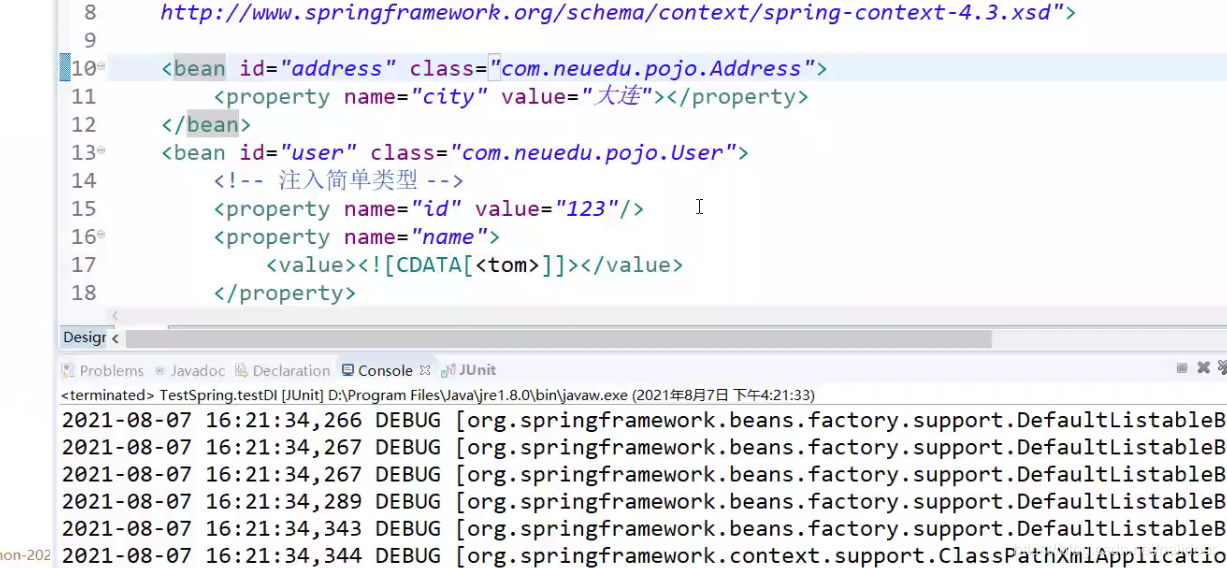Image resolution: width=1227 pixels, height=568 pixels.
Task: Click console log line timestamped 16:21:34,289
Action: pos(644,501)
